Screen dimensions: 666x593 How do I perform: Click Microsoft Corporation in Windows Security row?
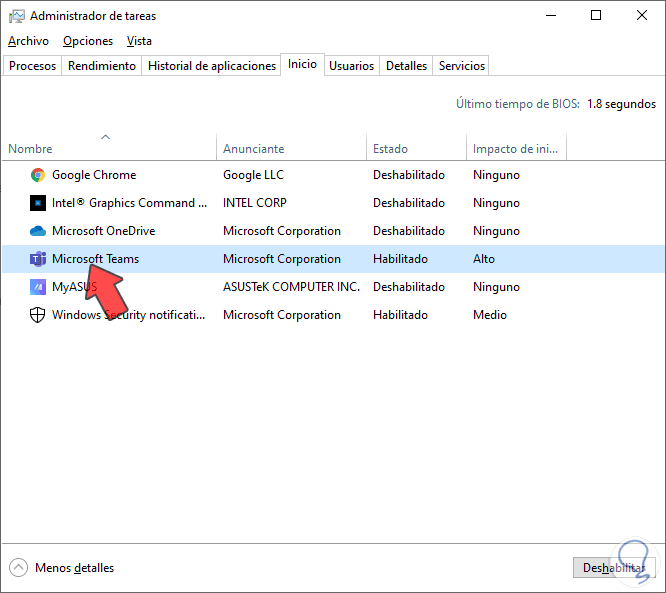point(282,315)
